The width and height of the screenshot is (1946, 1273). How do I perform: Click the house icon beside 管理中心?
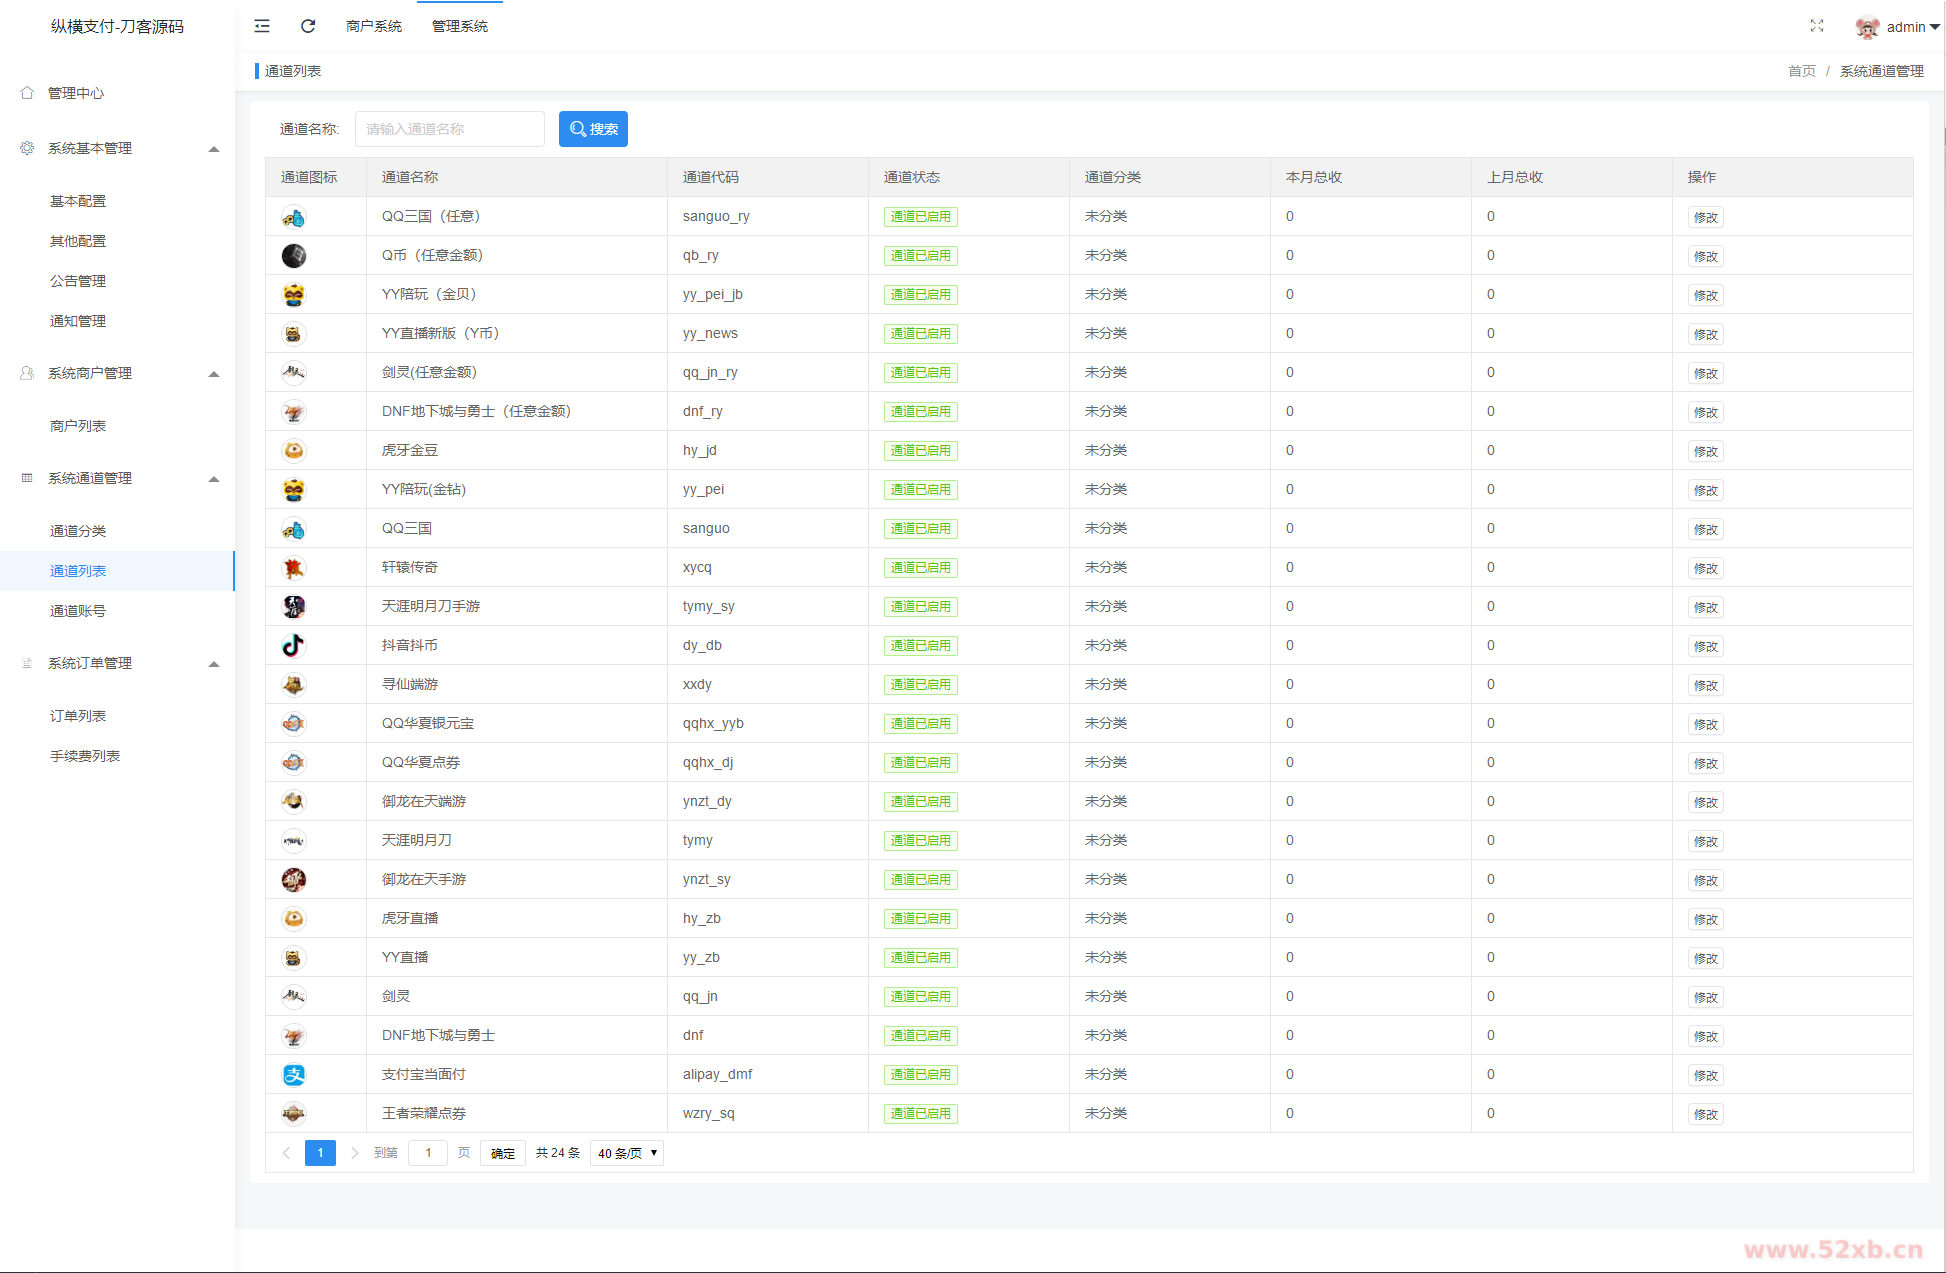tap(27, 93)
